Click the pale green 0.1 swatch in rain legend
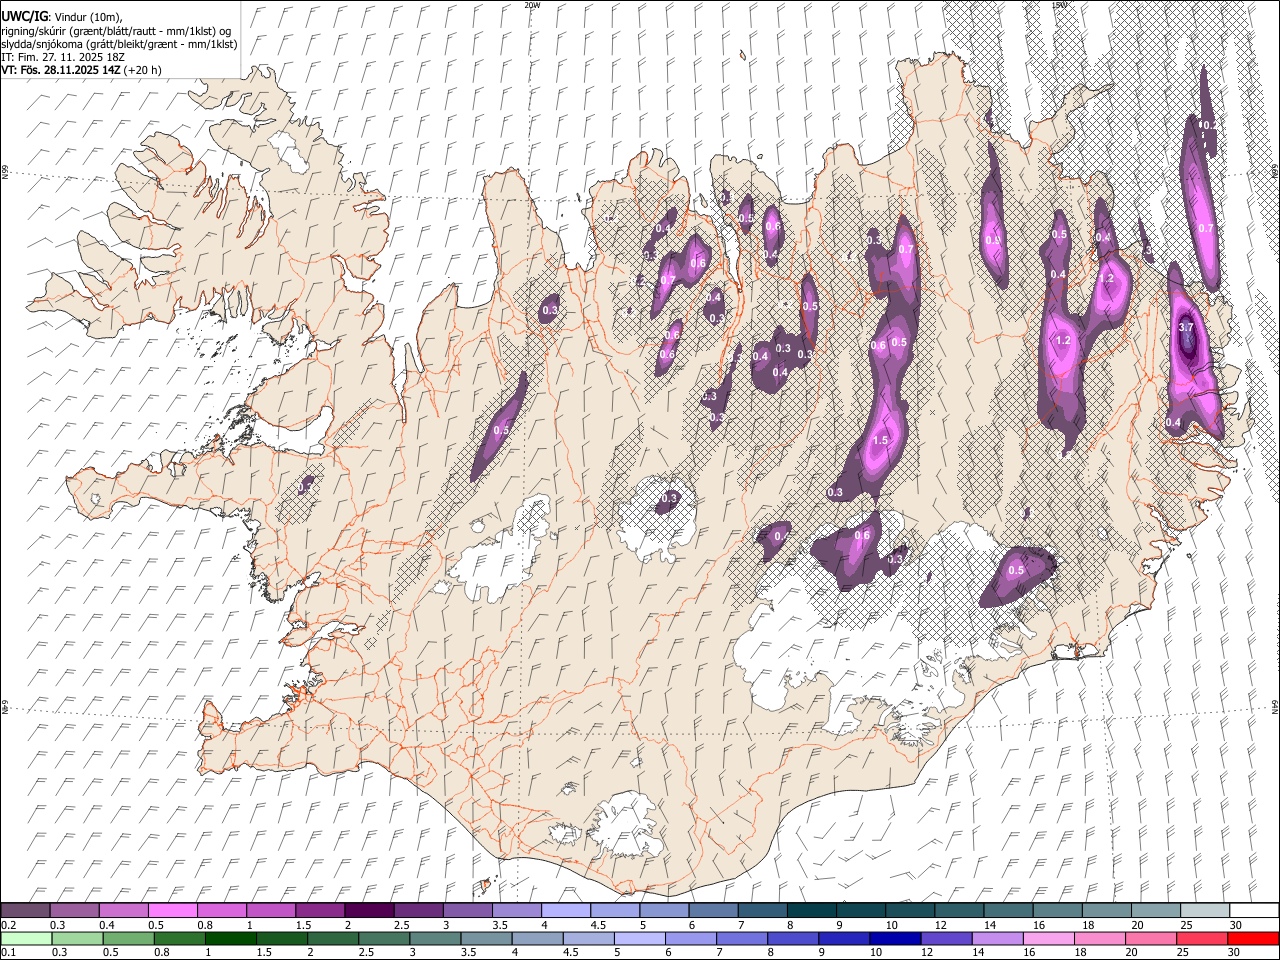The image size is (1280, 960). point(26,939)
